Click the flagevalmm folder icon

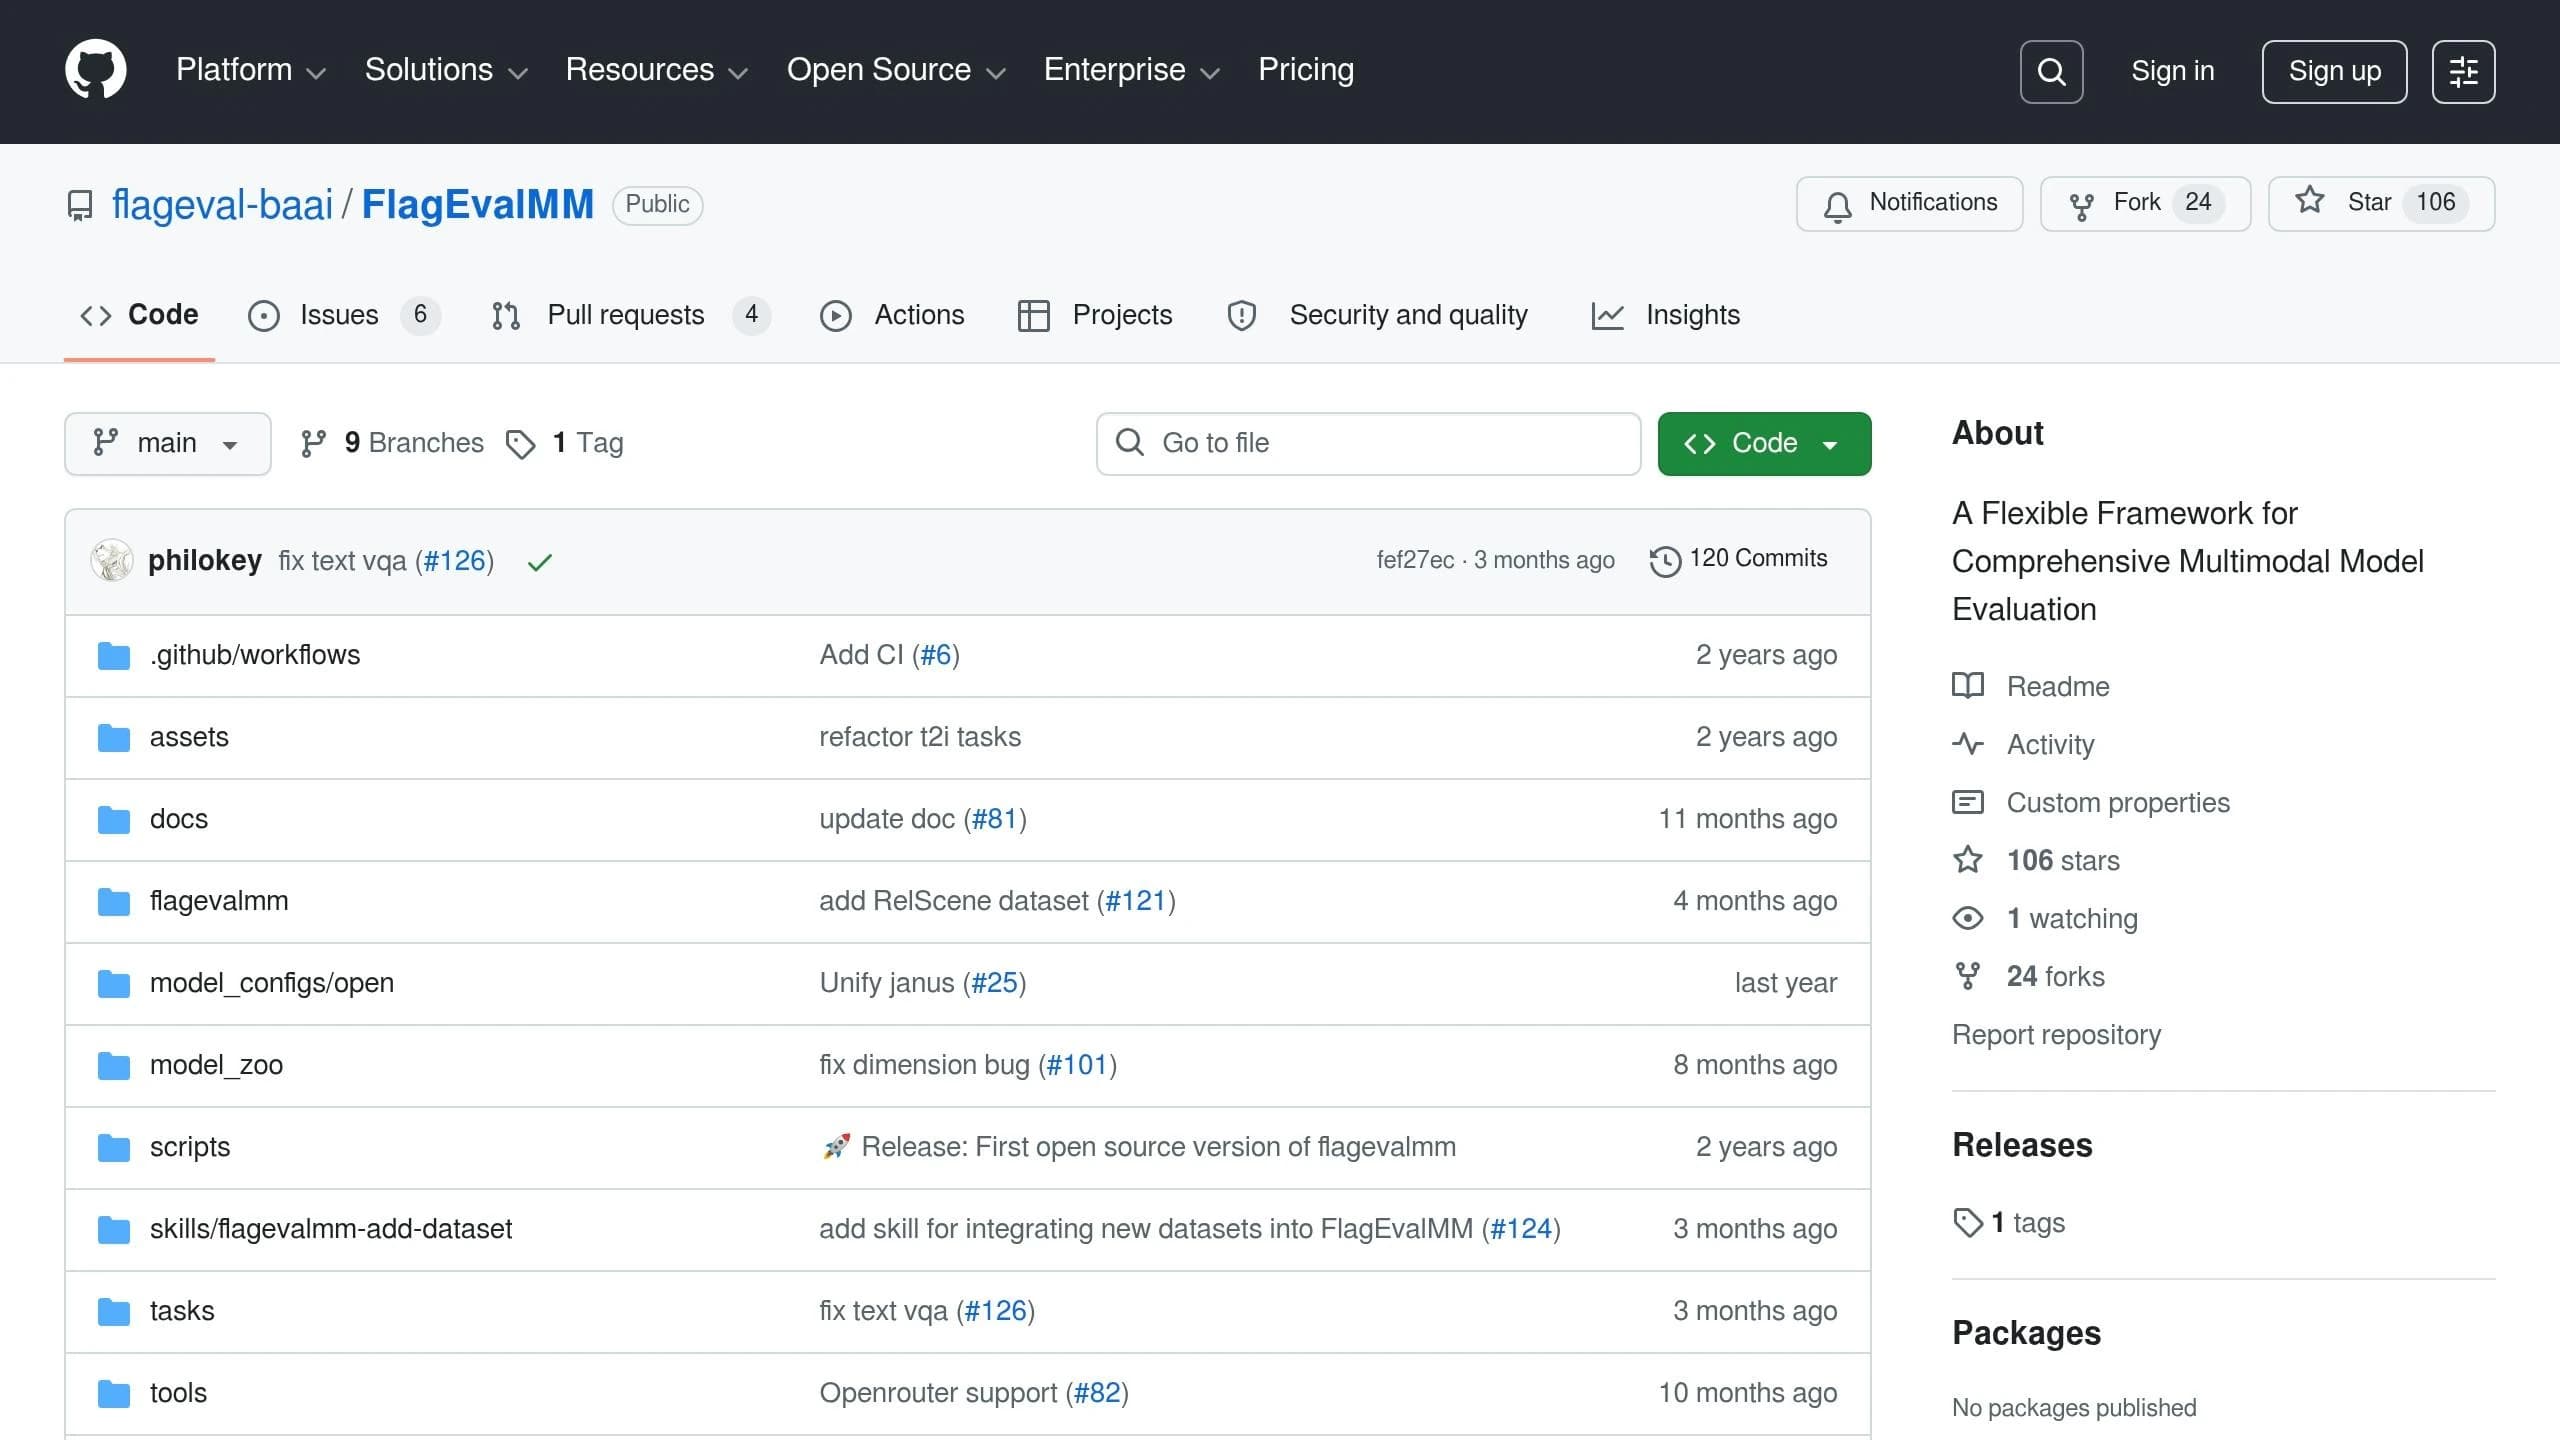pos(114,902)
